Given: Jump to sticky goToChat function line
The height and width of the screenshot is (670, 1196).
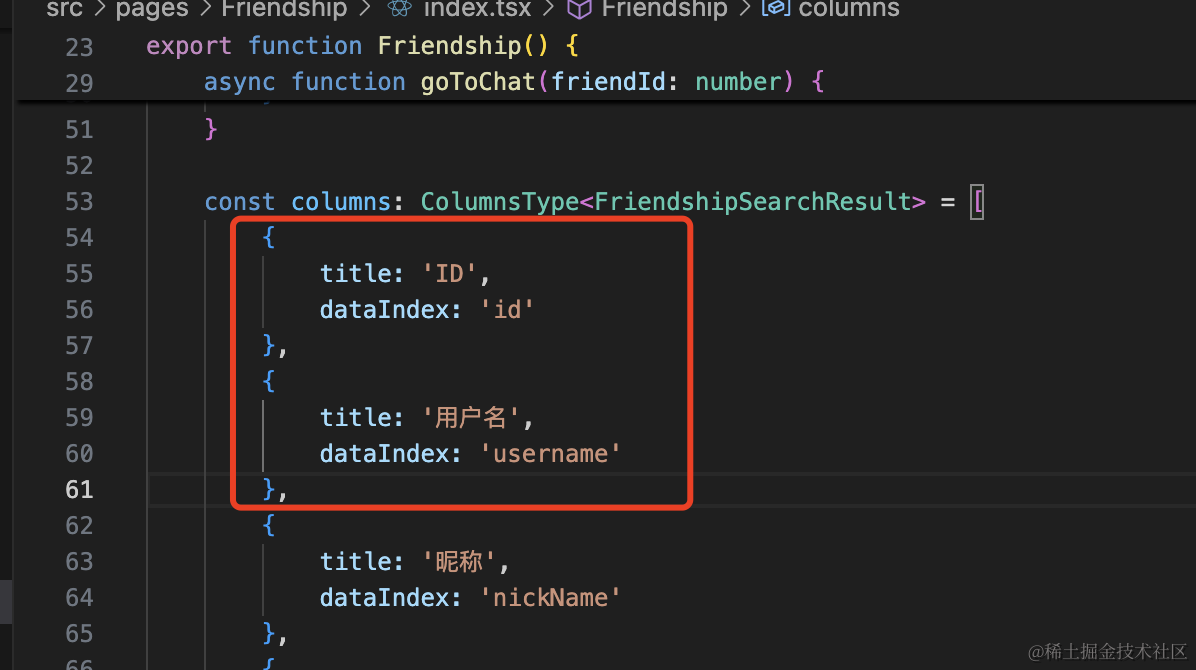Looking at the screenshot, I should pyautogui.click(x=478, y=82).
